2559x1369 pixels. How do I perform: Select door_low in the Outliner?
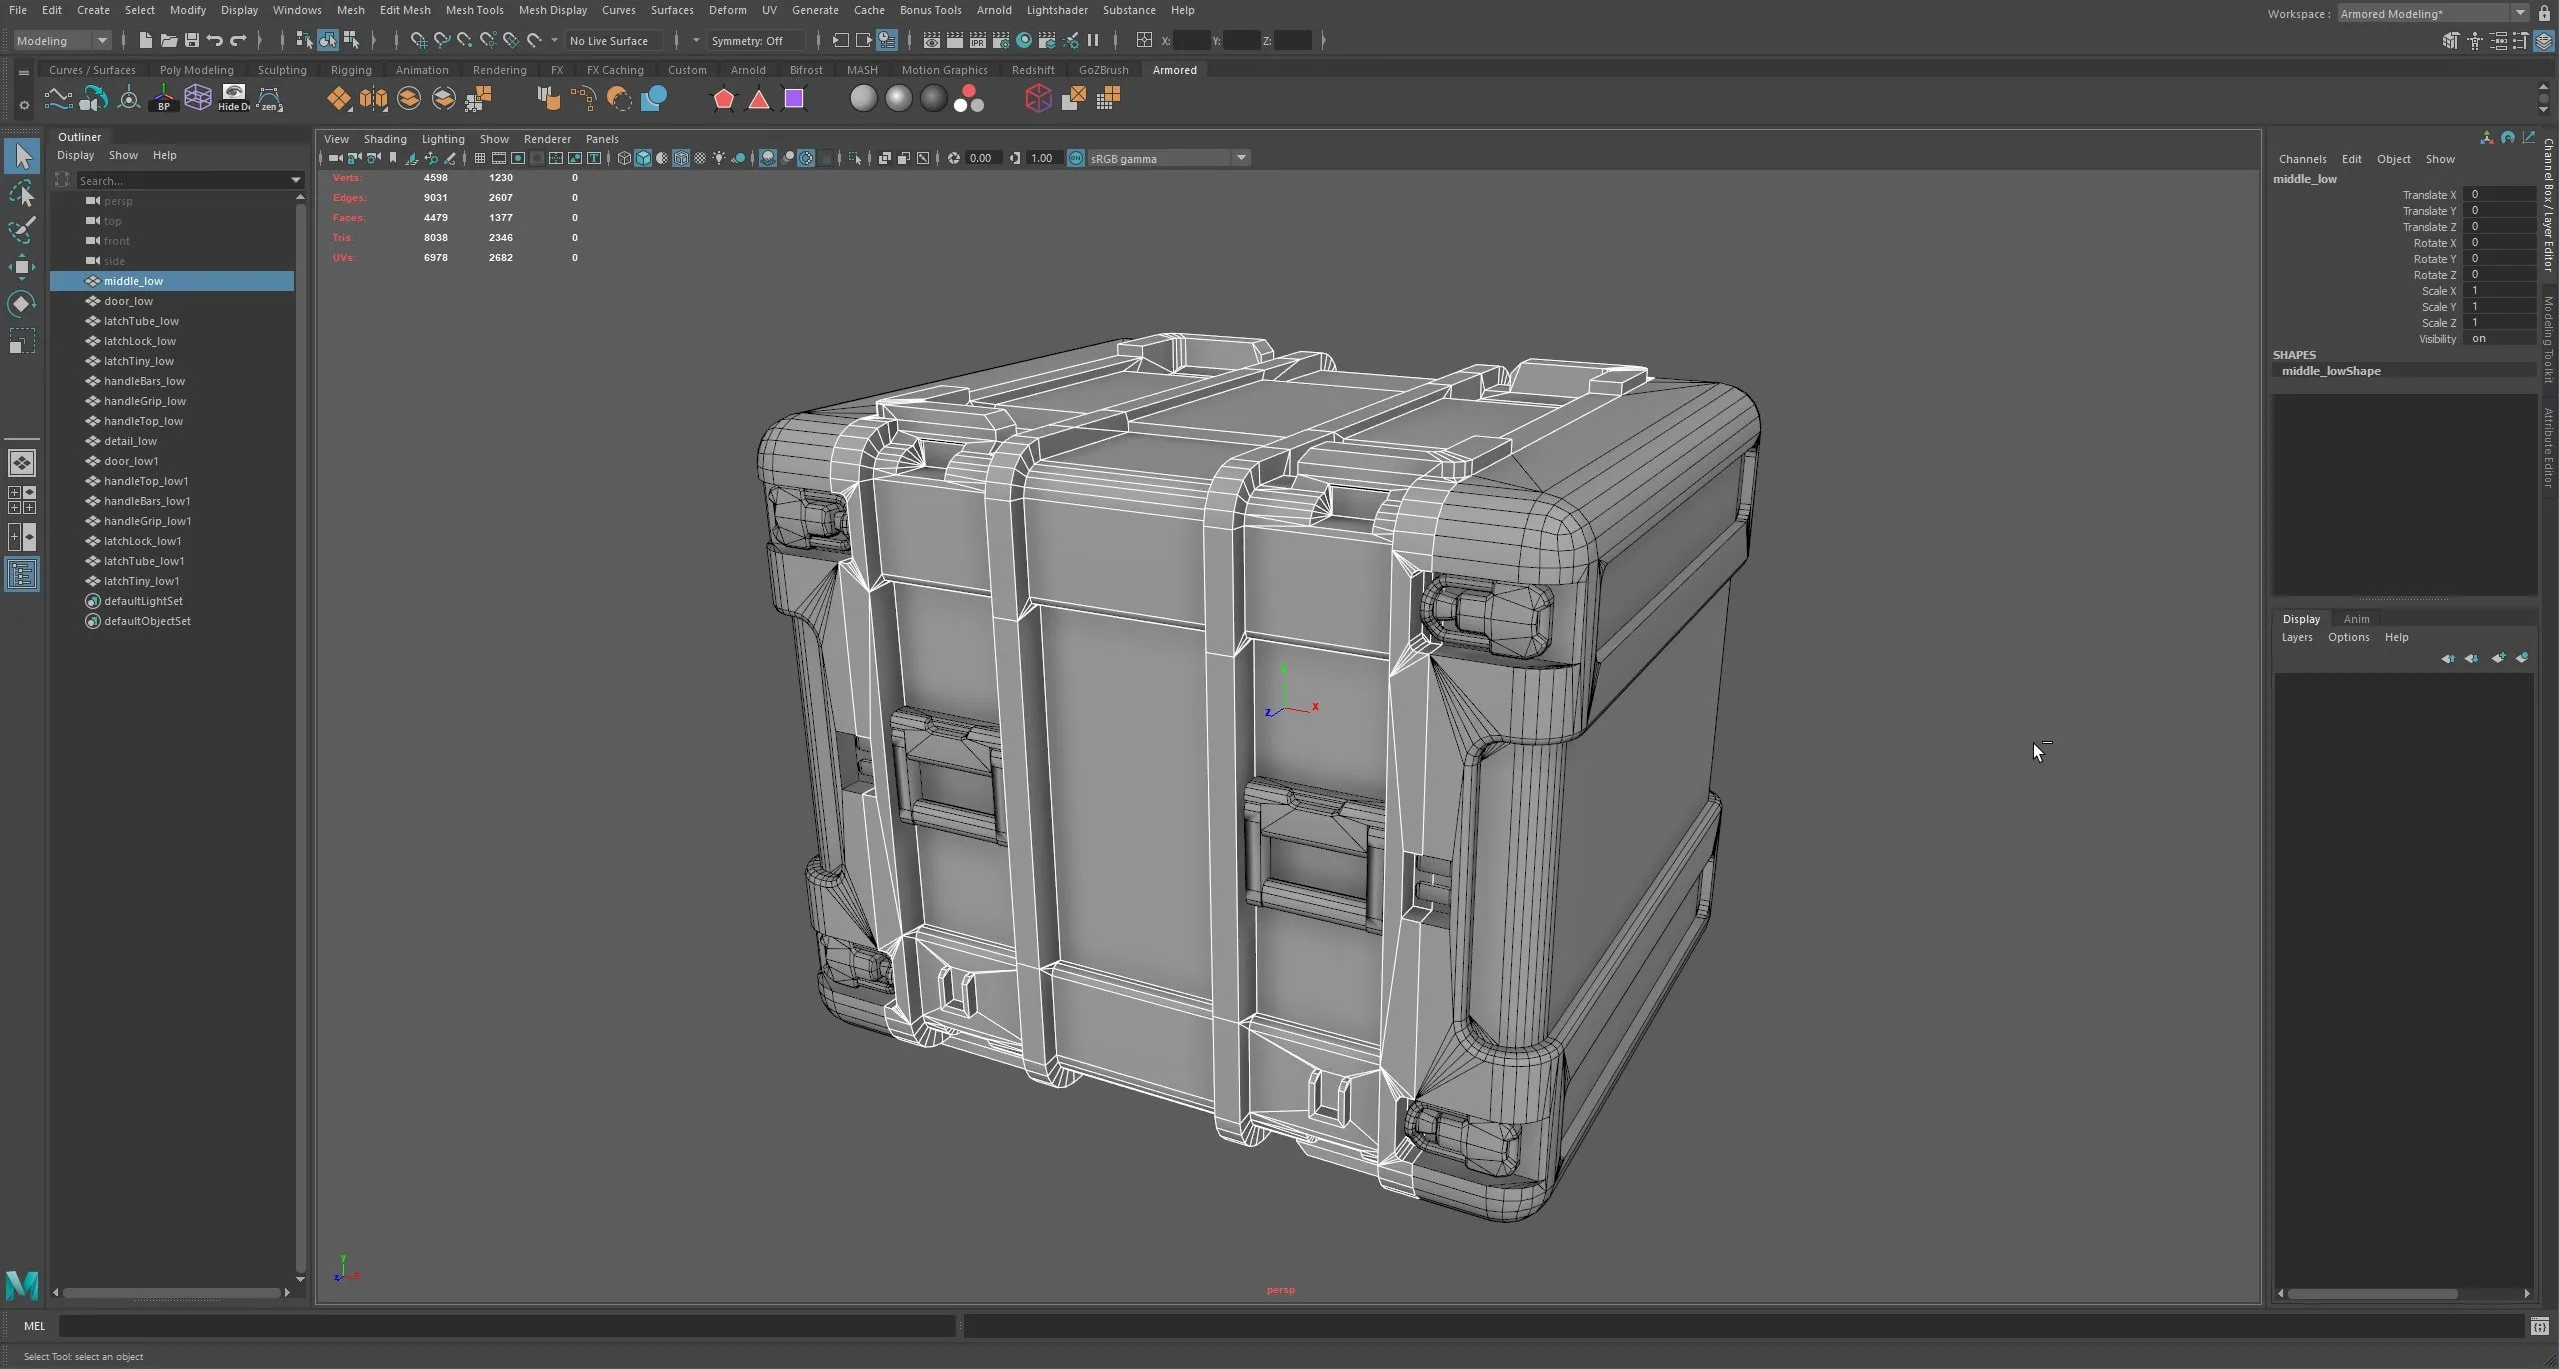point(128,301)
